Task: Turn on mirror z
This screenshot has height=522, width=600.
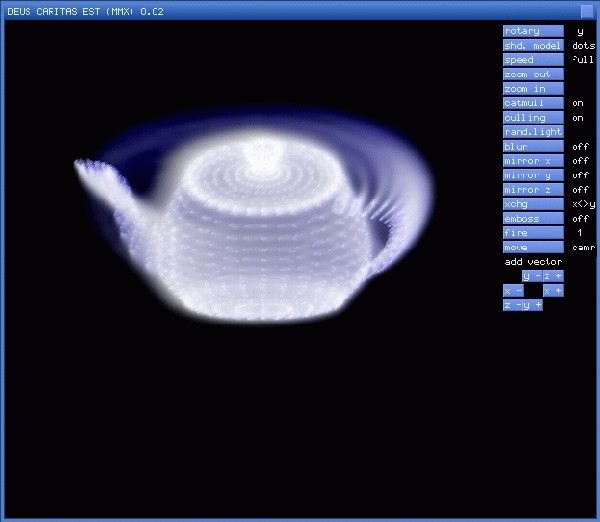Action: coord(532,190)
